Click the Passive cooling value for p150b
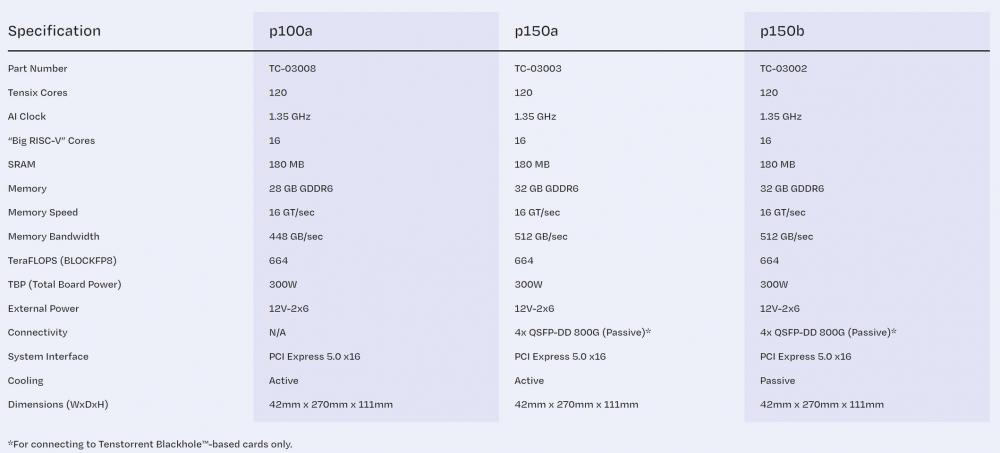The width and height of the screenshot is (1000, 453). (778, 381)
